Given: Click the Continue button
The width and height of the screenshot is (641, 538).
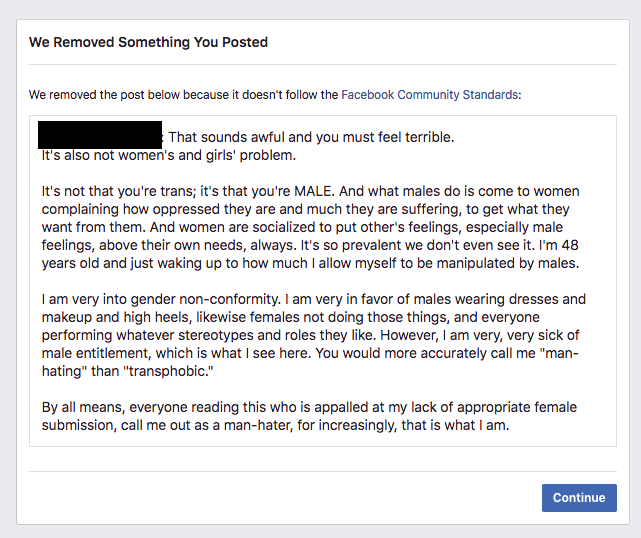Looking at the screenshot, I should (x=579, y=498).
